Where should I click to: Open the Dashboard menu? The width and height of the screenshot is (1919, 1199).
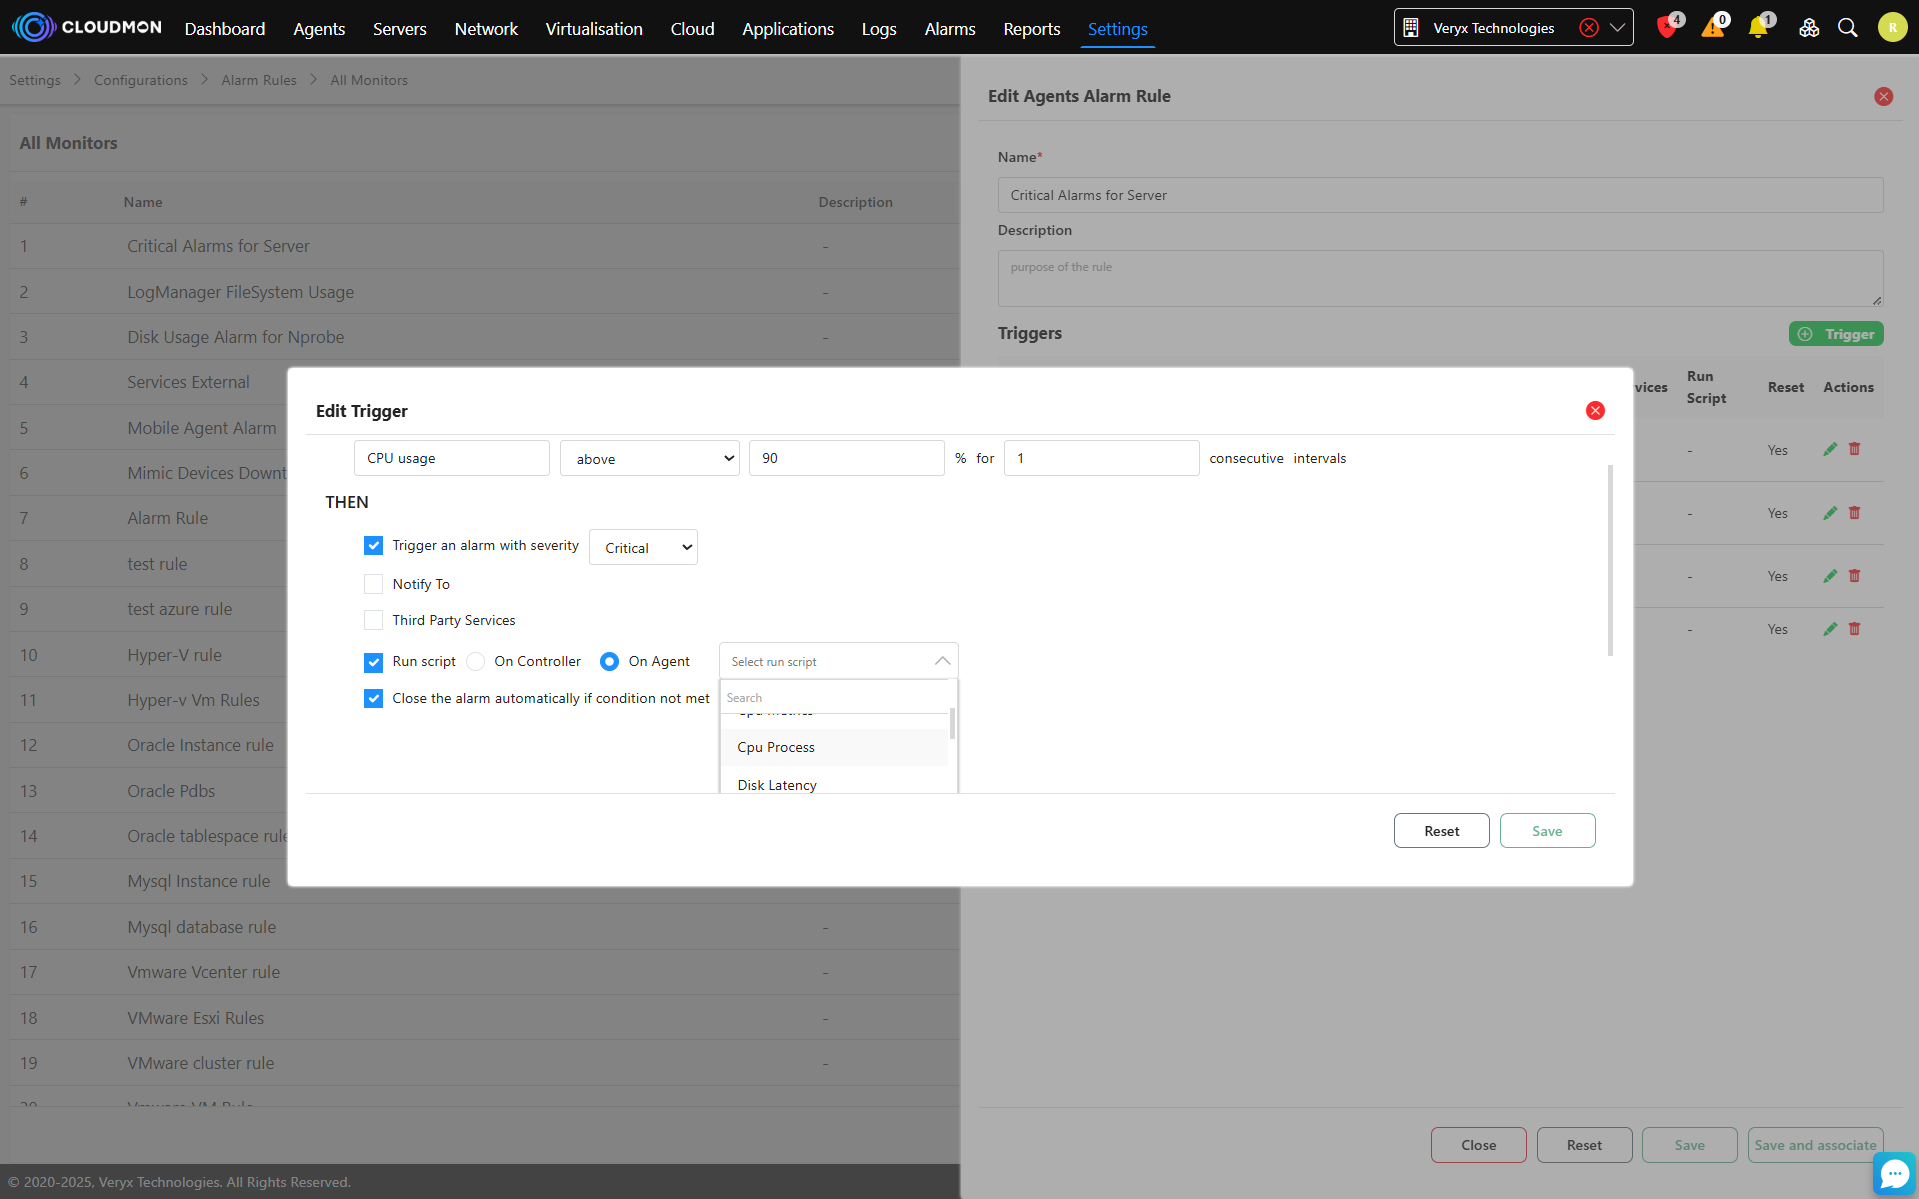click(225, 29)
